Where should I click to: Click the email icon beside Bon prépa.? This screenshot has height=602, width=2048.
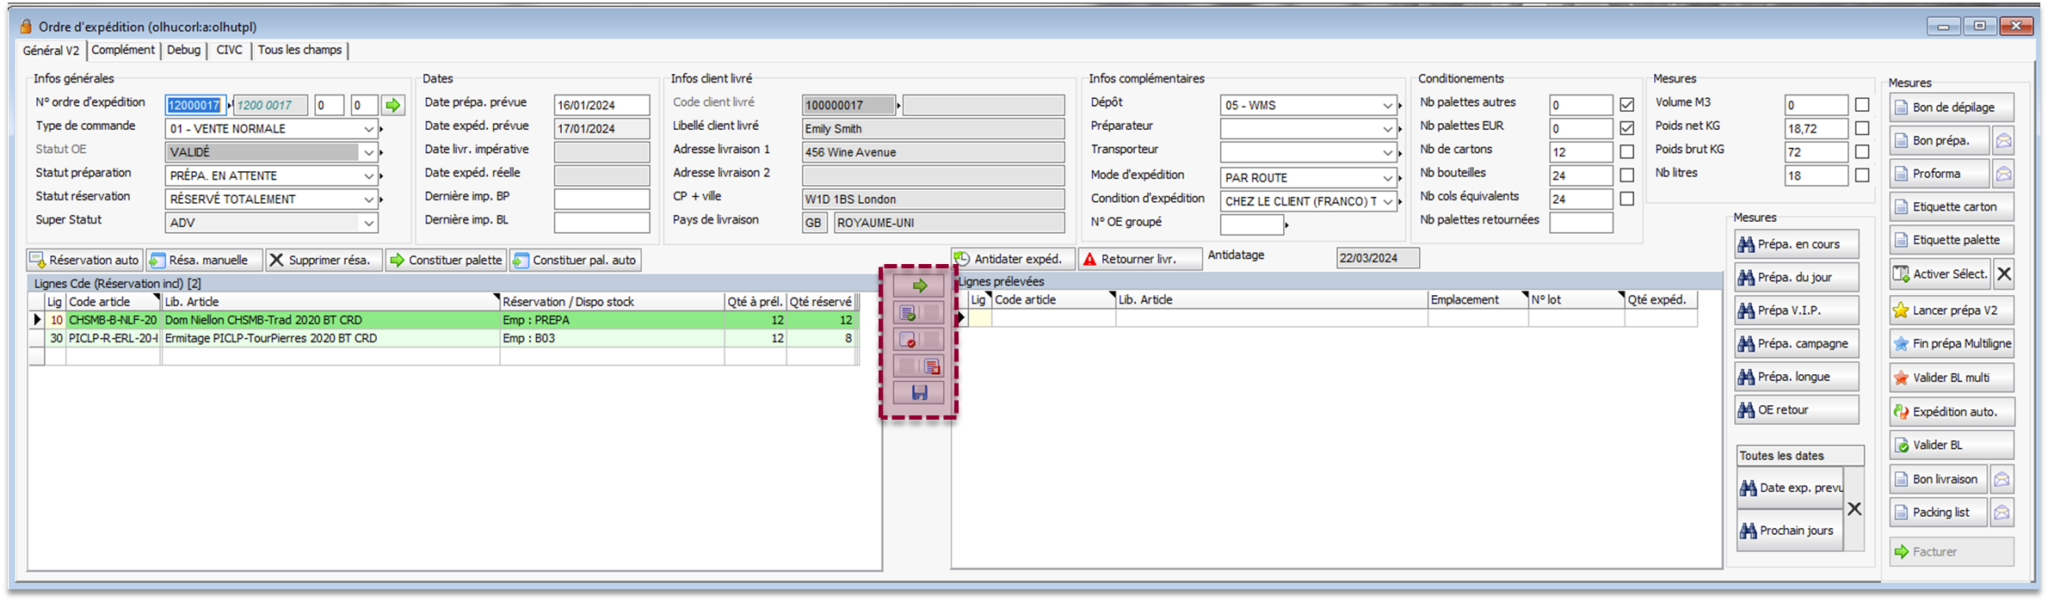tap(2003, 141)
